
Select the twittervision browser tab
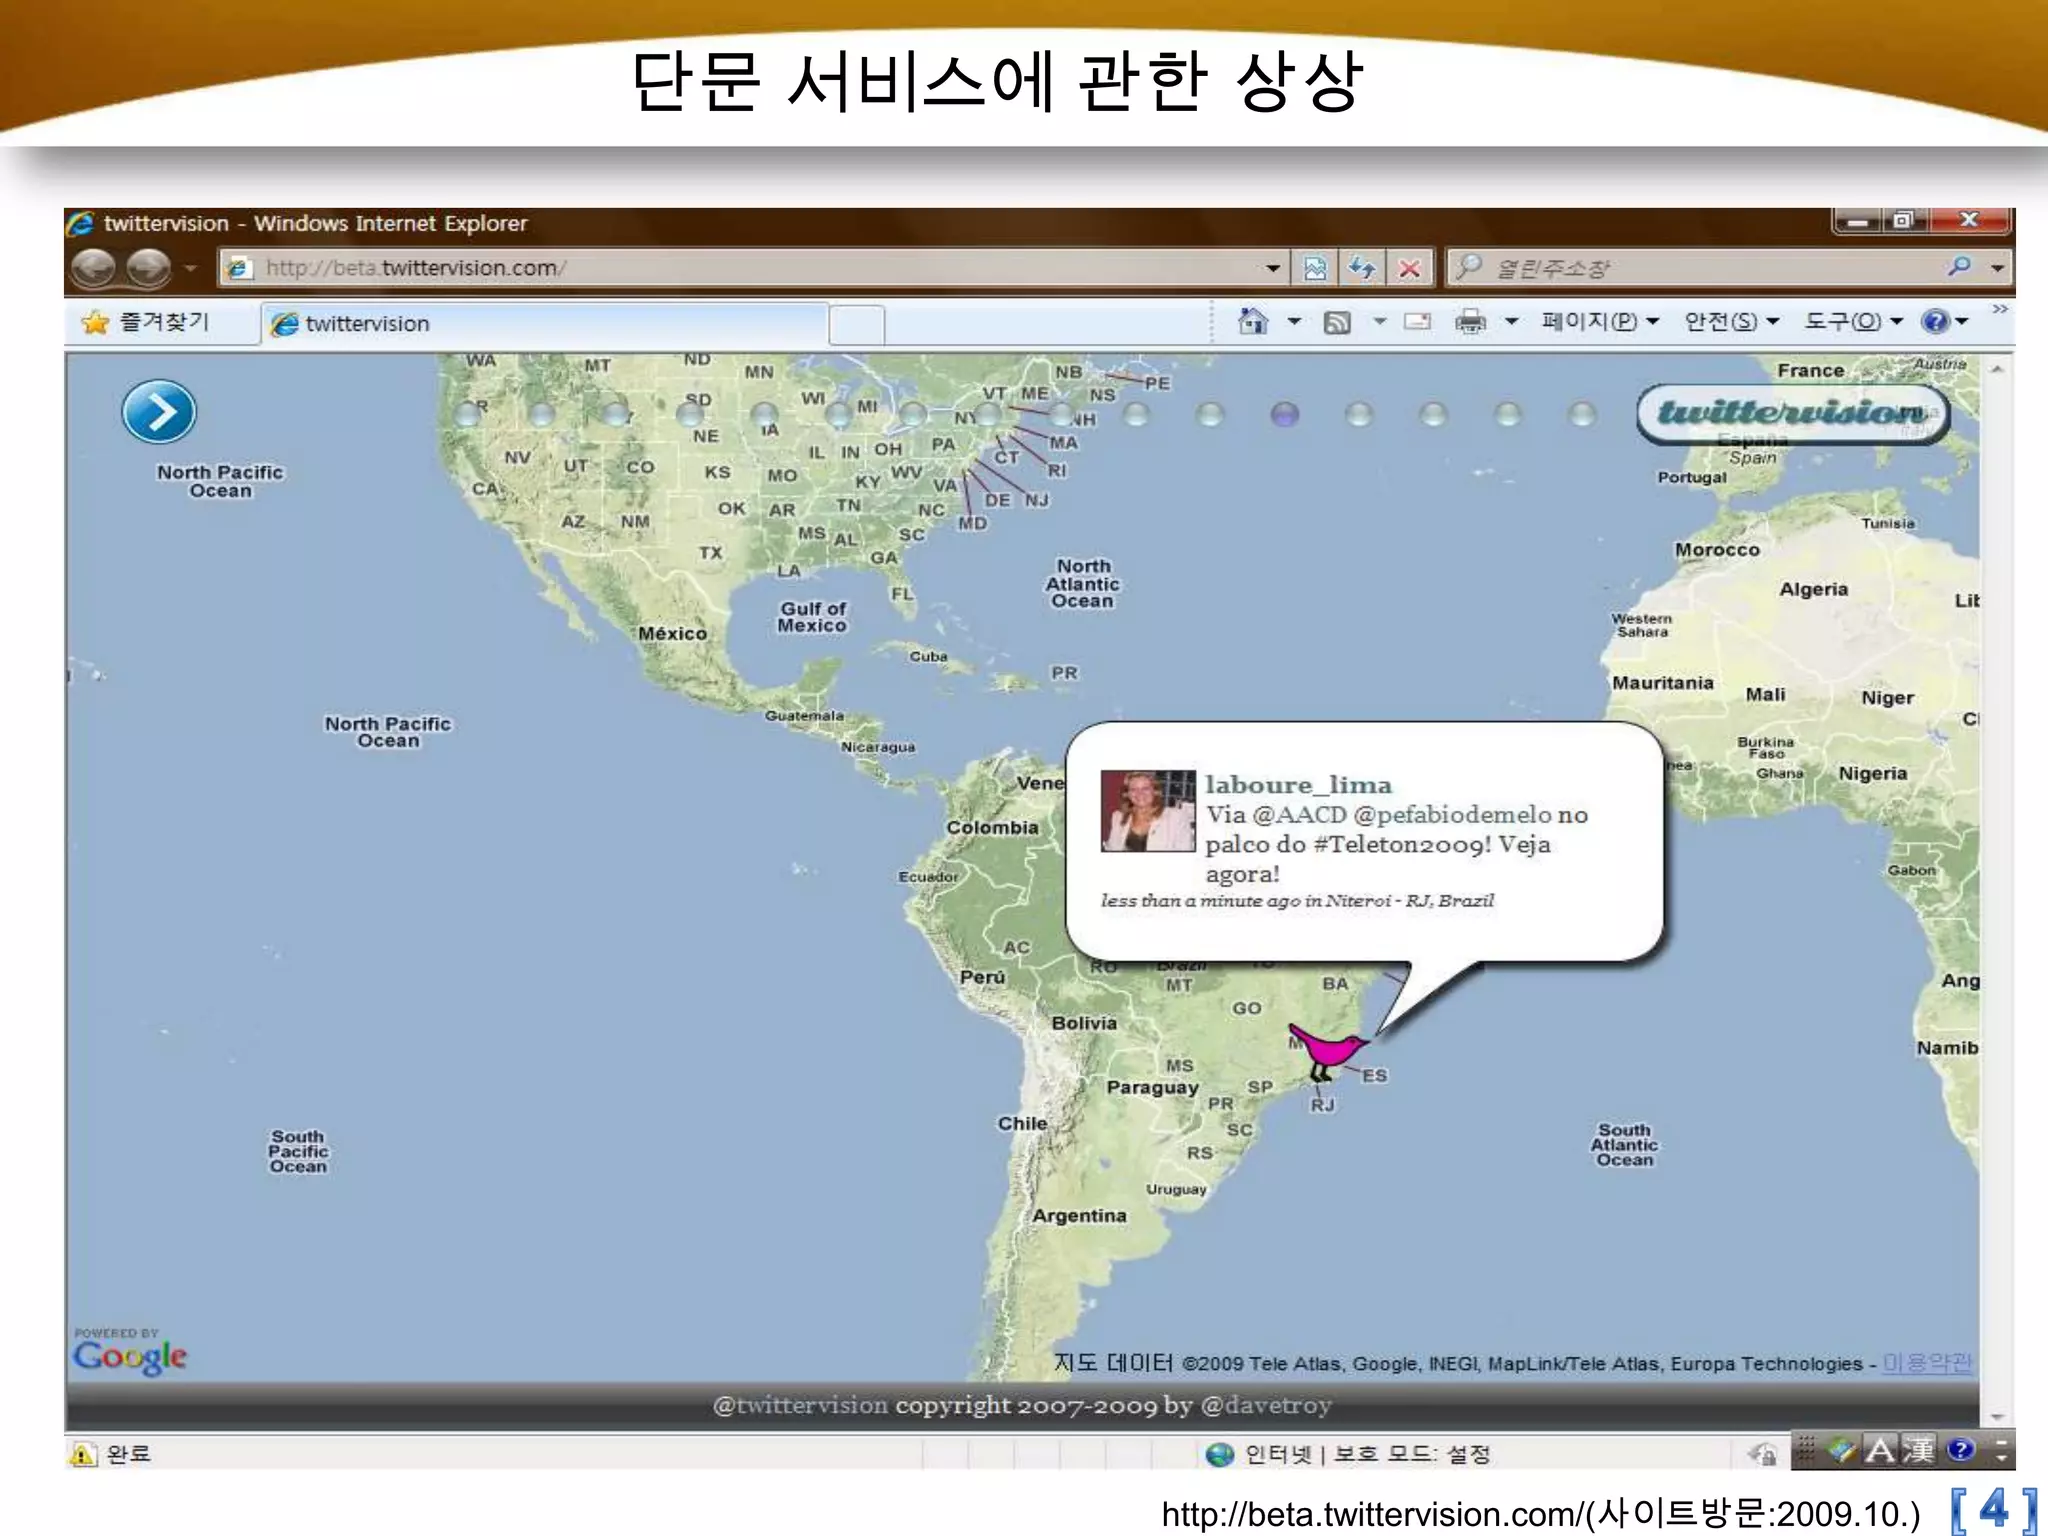(x=545, y=324)
